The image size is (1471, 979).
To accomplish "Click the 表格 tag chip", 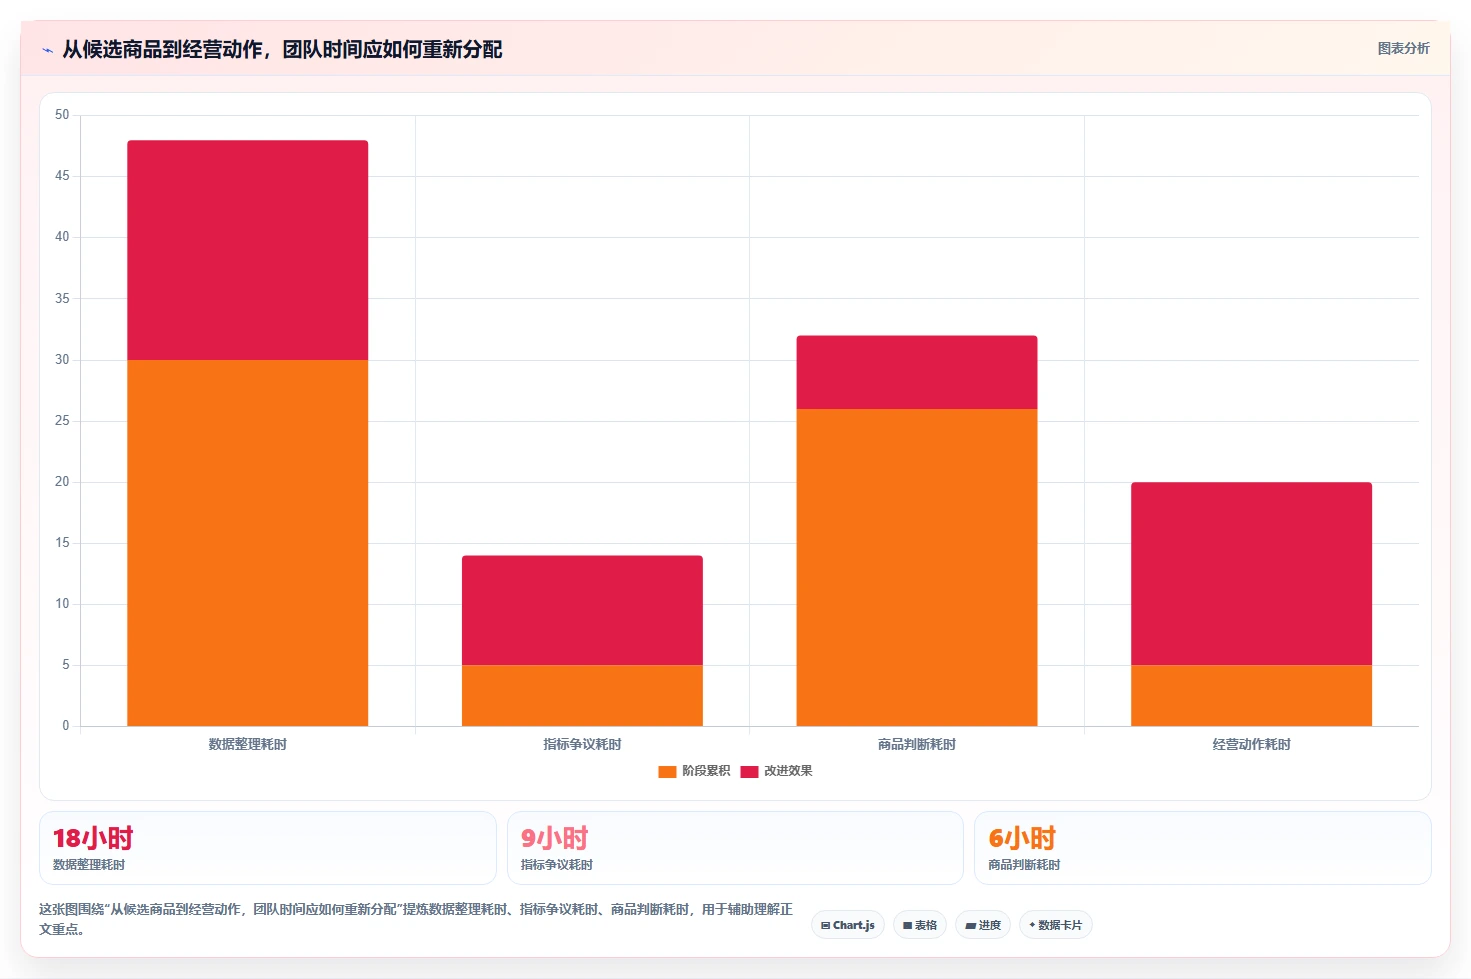I will 920,925.
